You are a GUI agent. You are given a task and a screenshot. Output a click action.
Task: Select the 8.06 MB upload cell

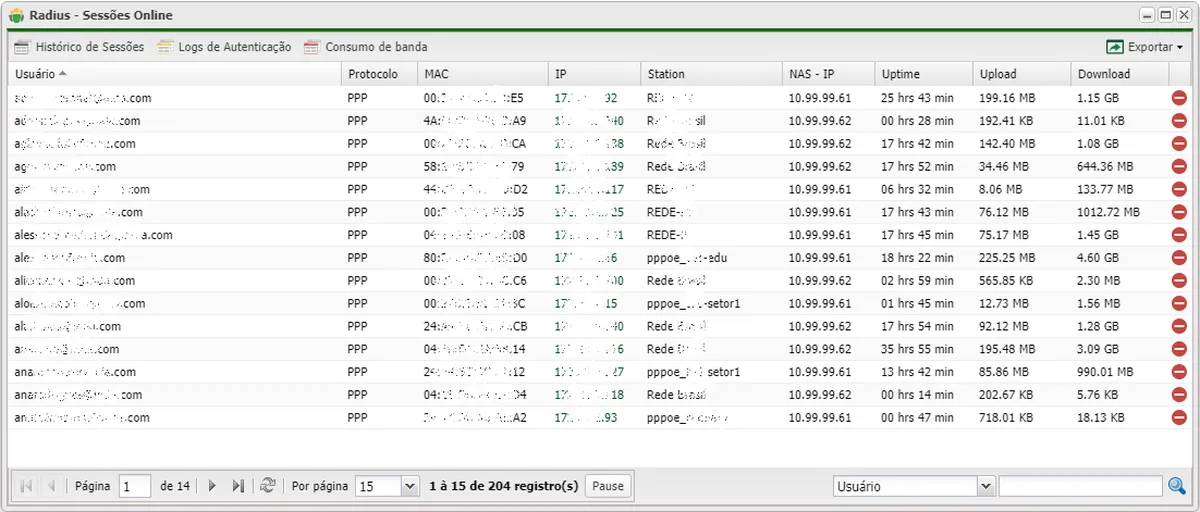tap(1021, 190)
